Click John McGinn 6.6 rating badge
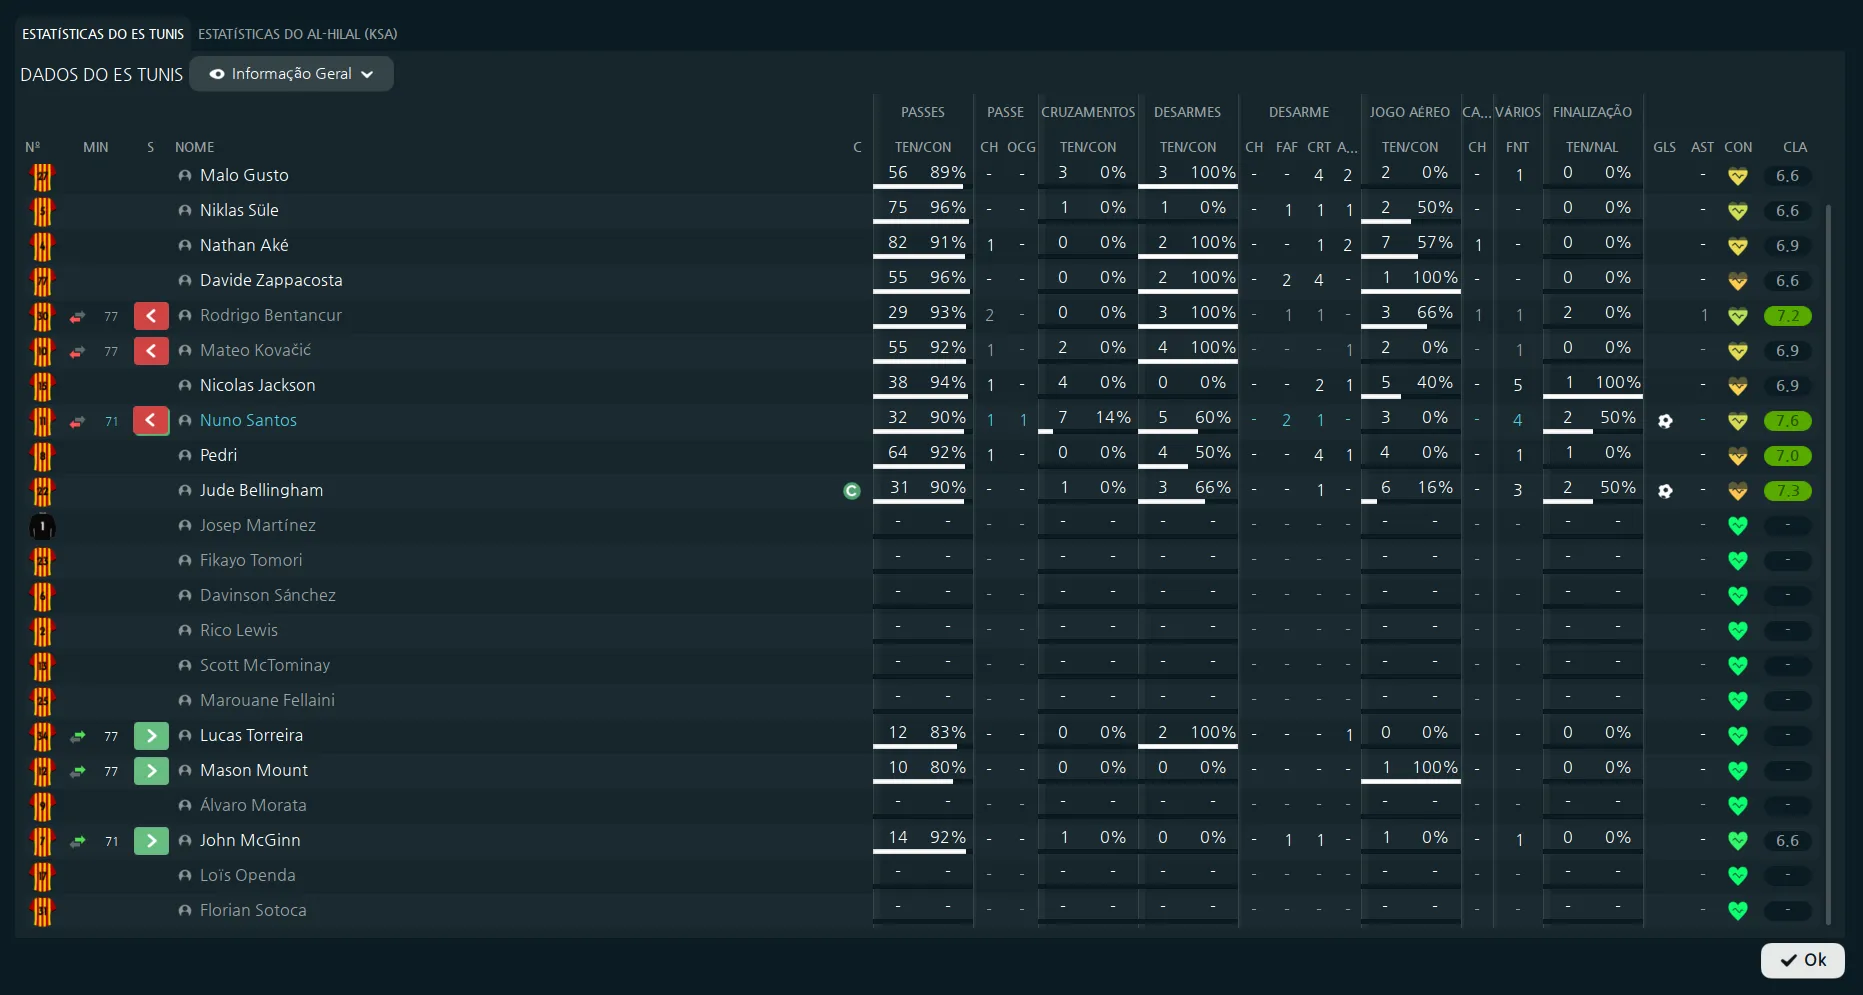 coord(1788,841)
